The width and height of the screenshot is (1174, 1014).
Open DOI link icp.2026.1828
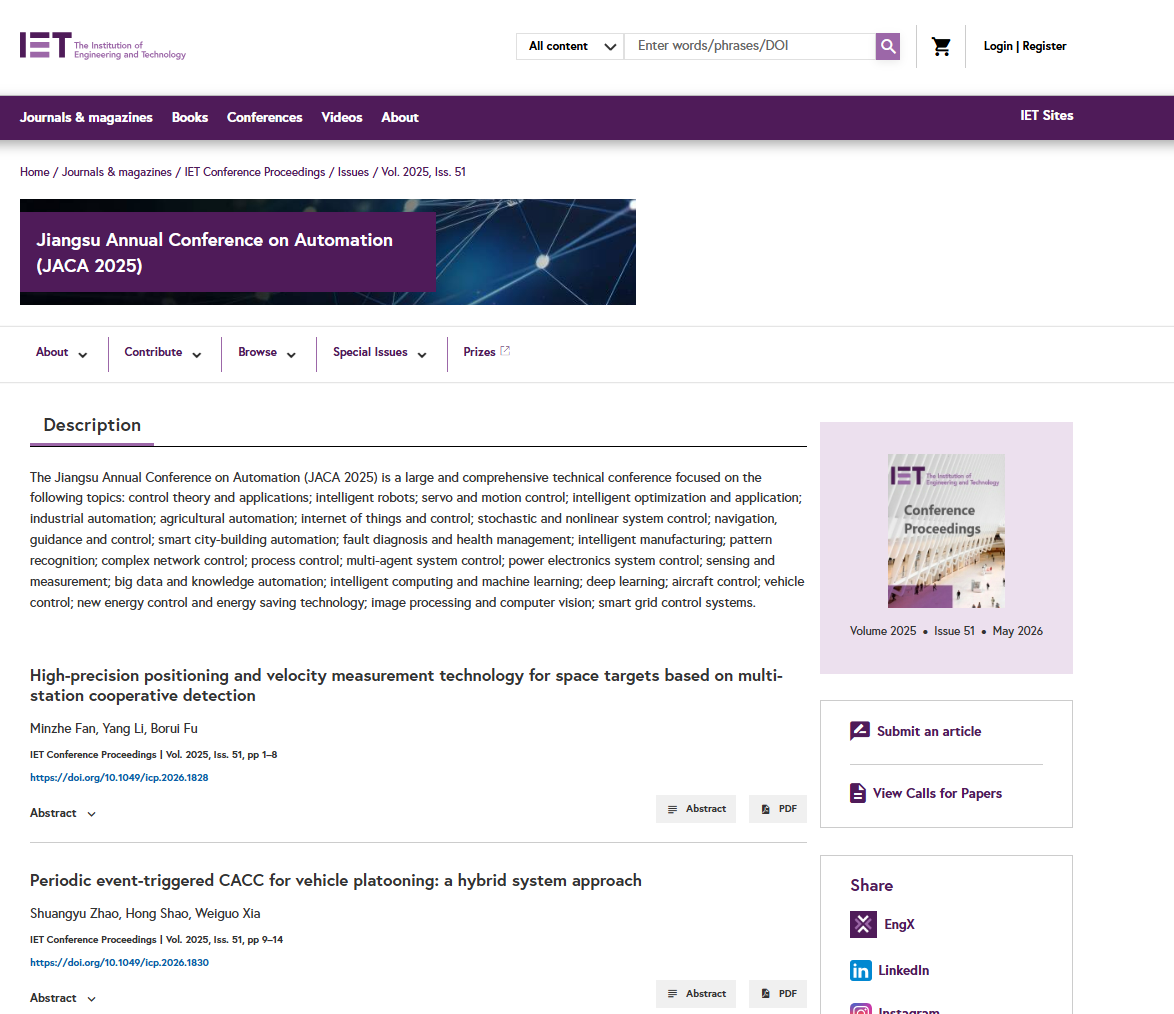(x=119, y=777)
